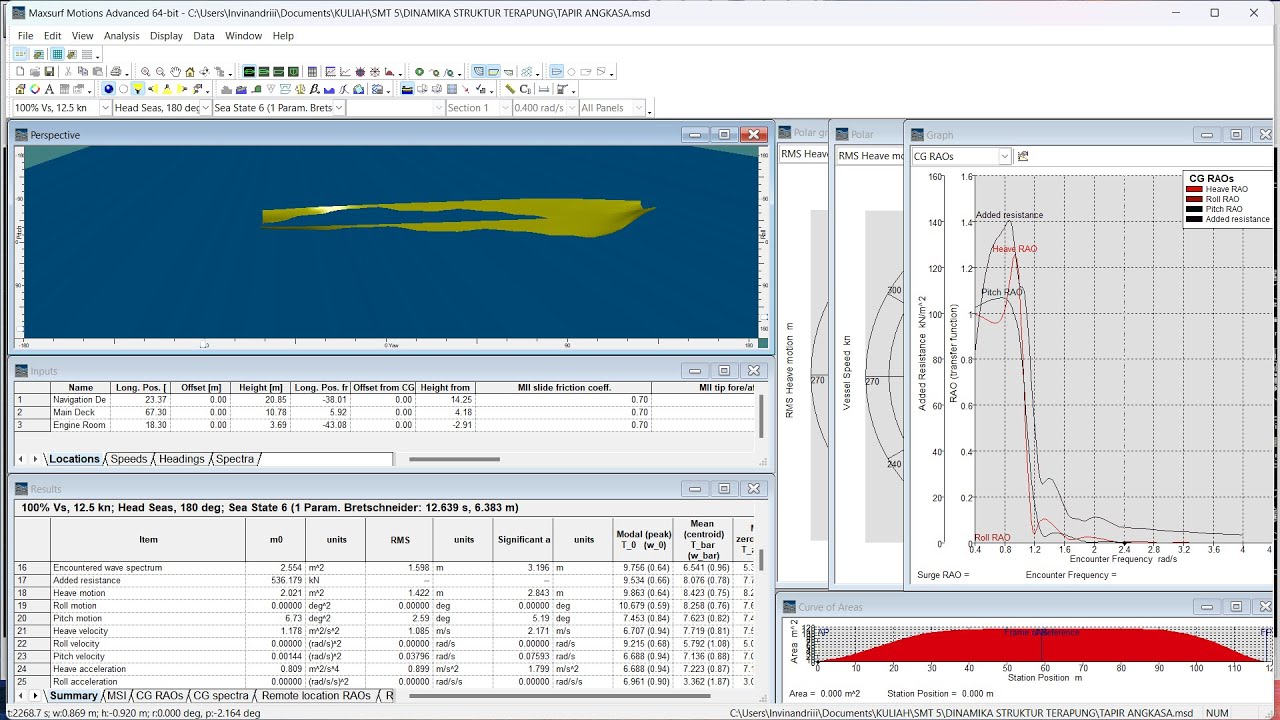1280x720 pixels.
Task: Toggle the yellow top light button
Action: click(x=138, y=90)
